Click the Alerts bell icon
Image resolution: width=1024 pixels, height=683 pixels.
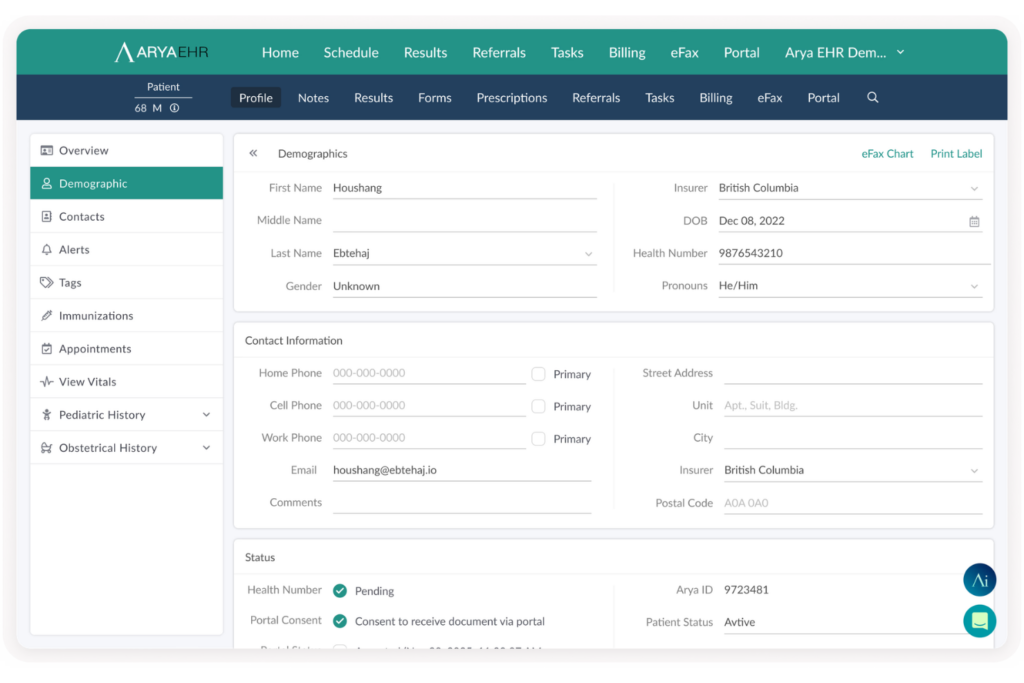[x=46, y=249]
